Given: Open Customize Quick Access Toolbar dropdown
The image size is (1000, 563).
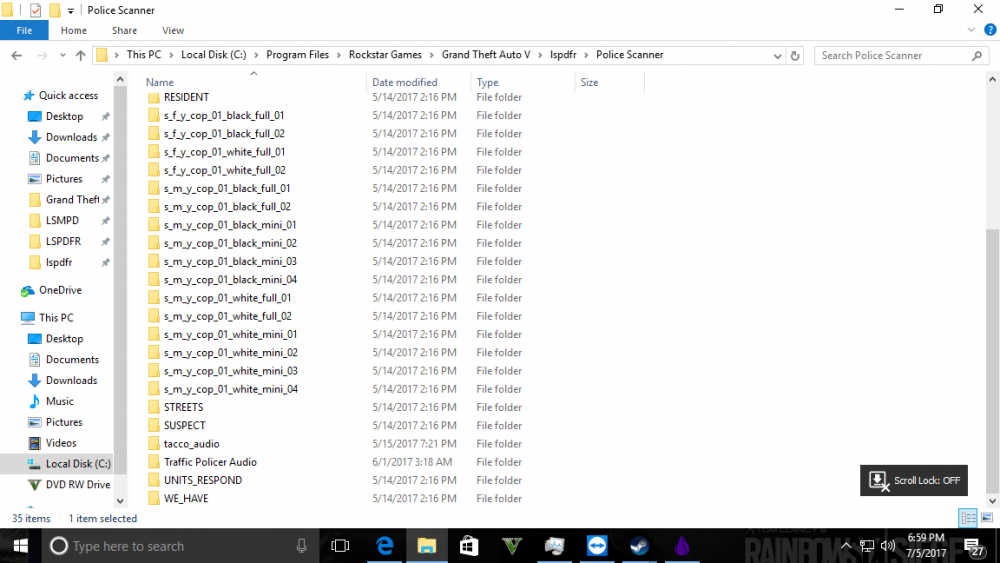Looking at the screenshot, I should [70, 11].
